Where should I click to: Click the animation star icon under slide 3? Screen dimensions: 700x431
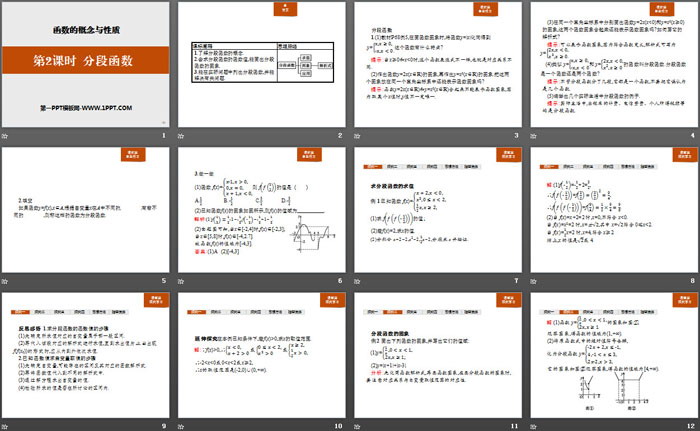coord(357,136)
